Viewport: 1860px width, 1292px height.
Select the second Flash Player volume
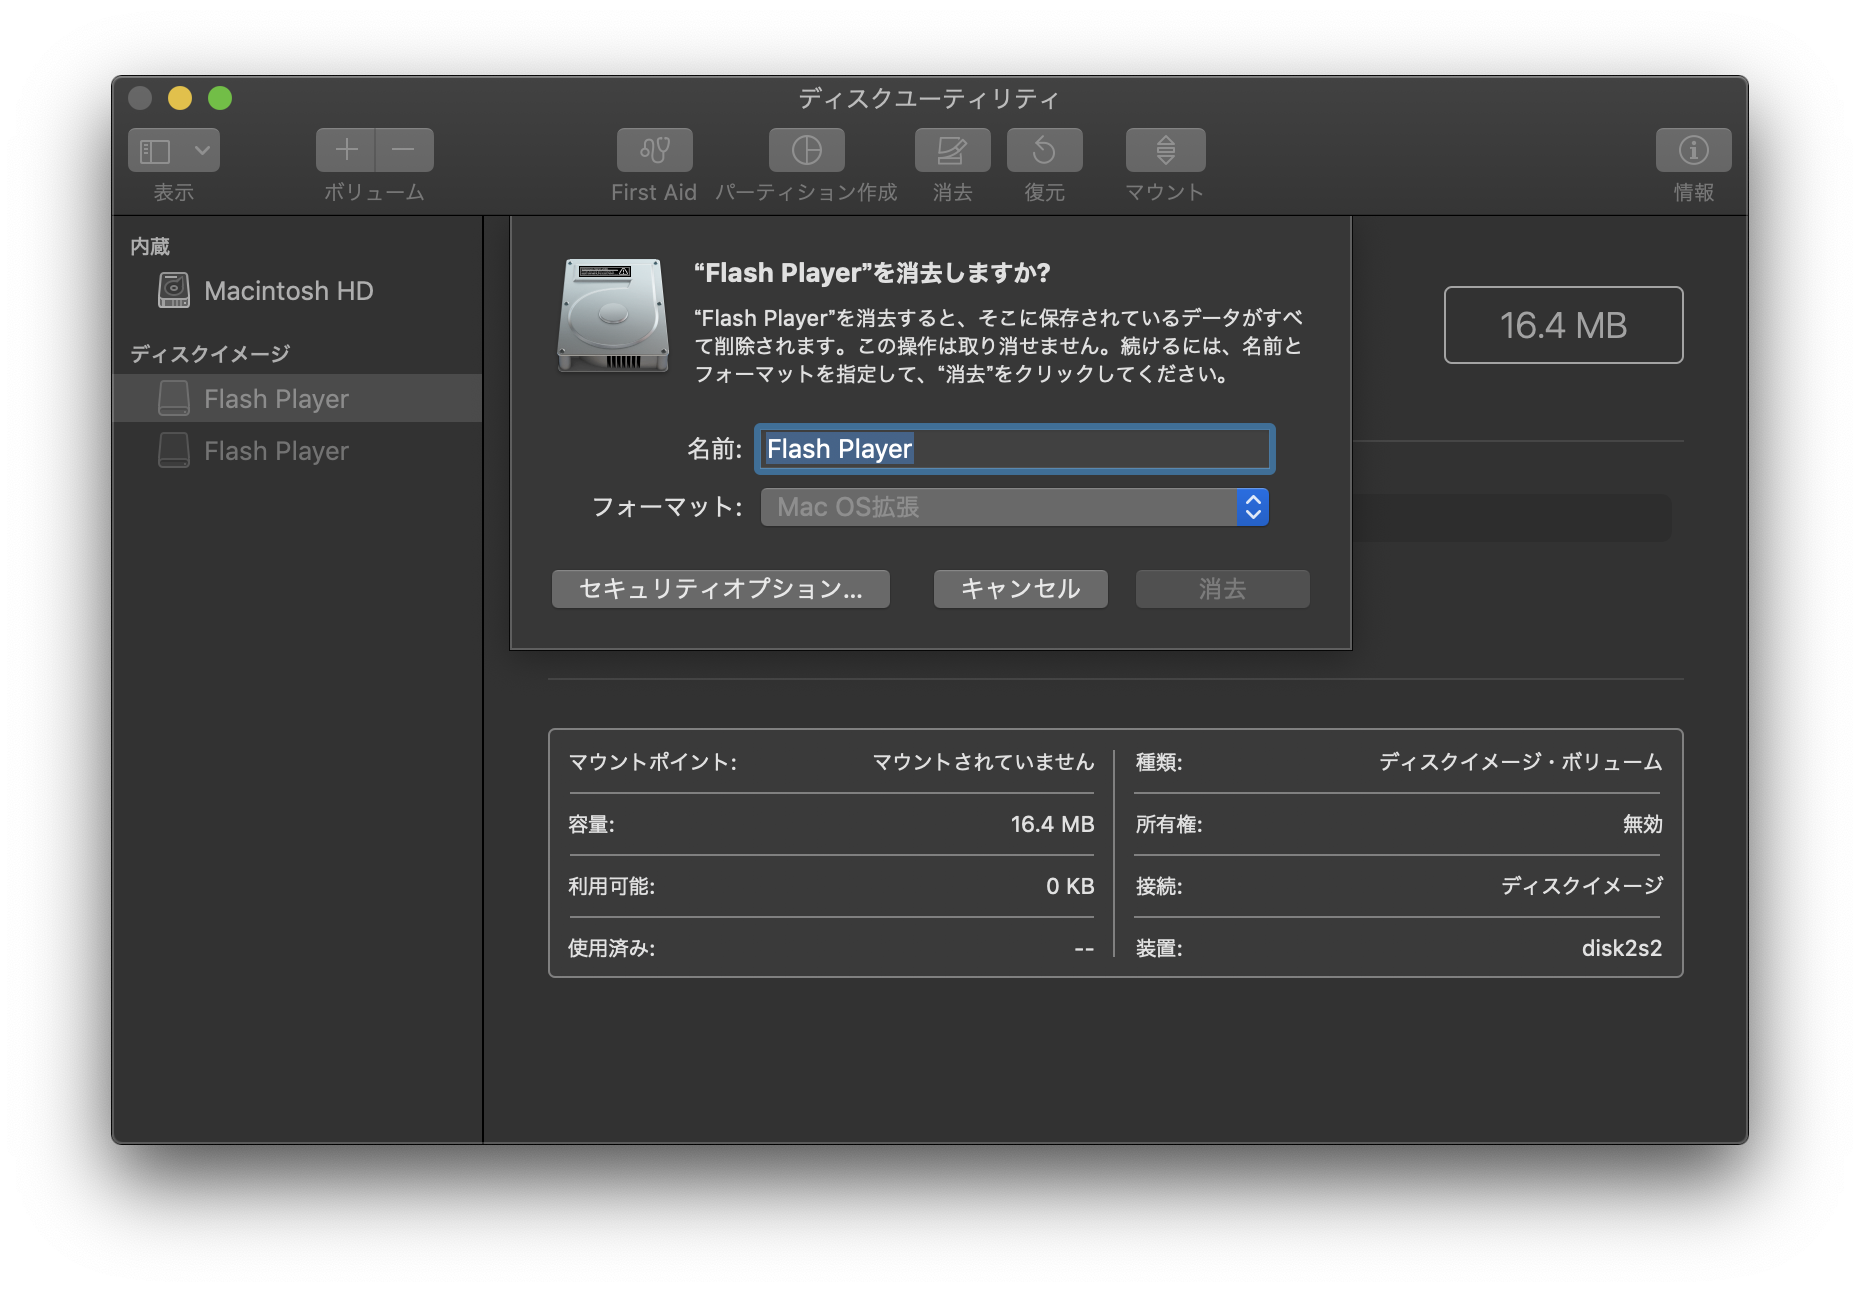click(276, 451)
